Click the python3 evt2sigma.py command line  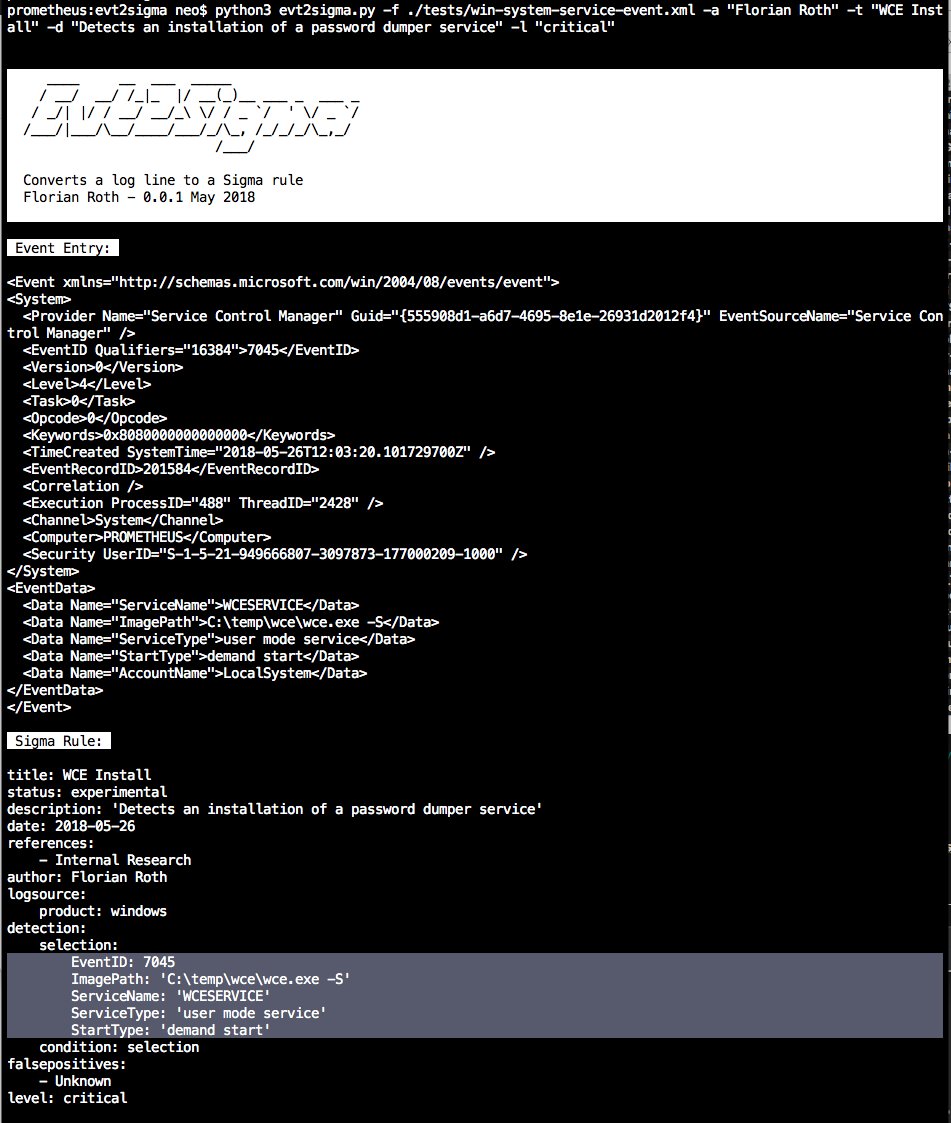tap(475, 19)
